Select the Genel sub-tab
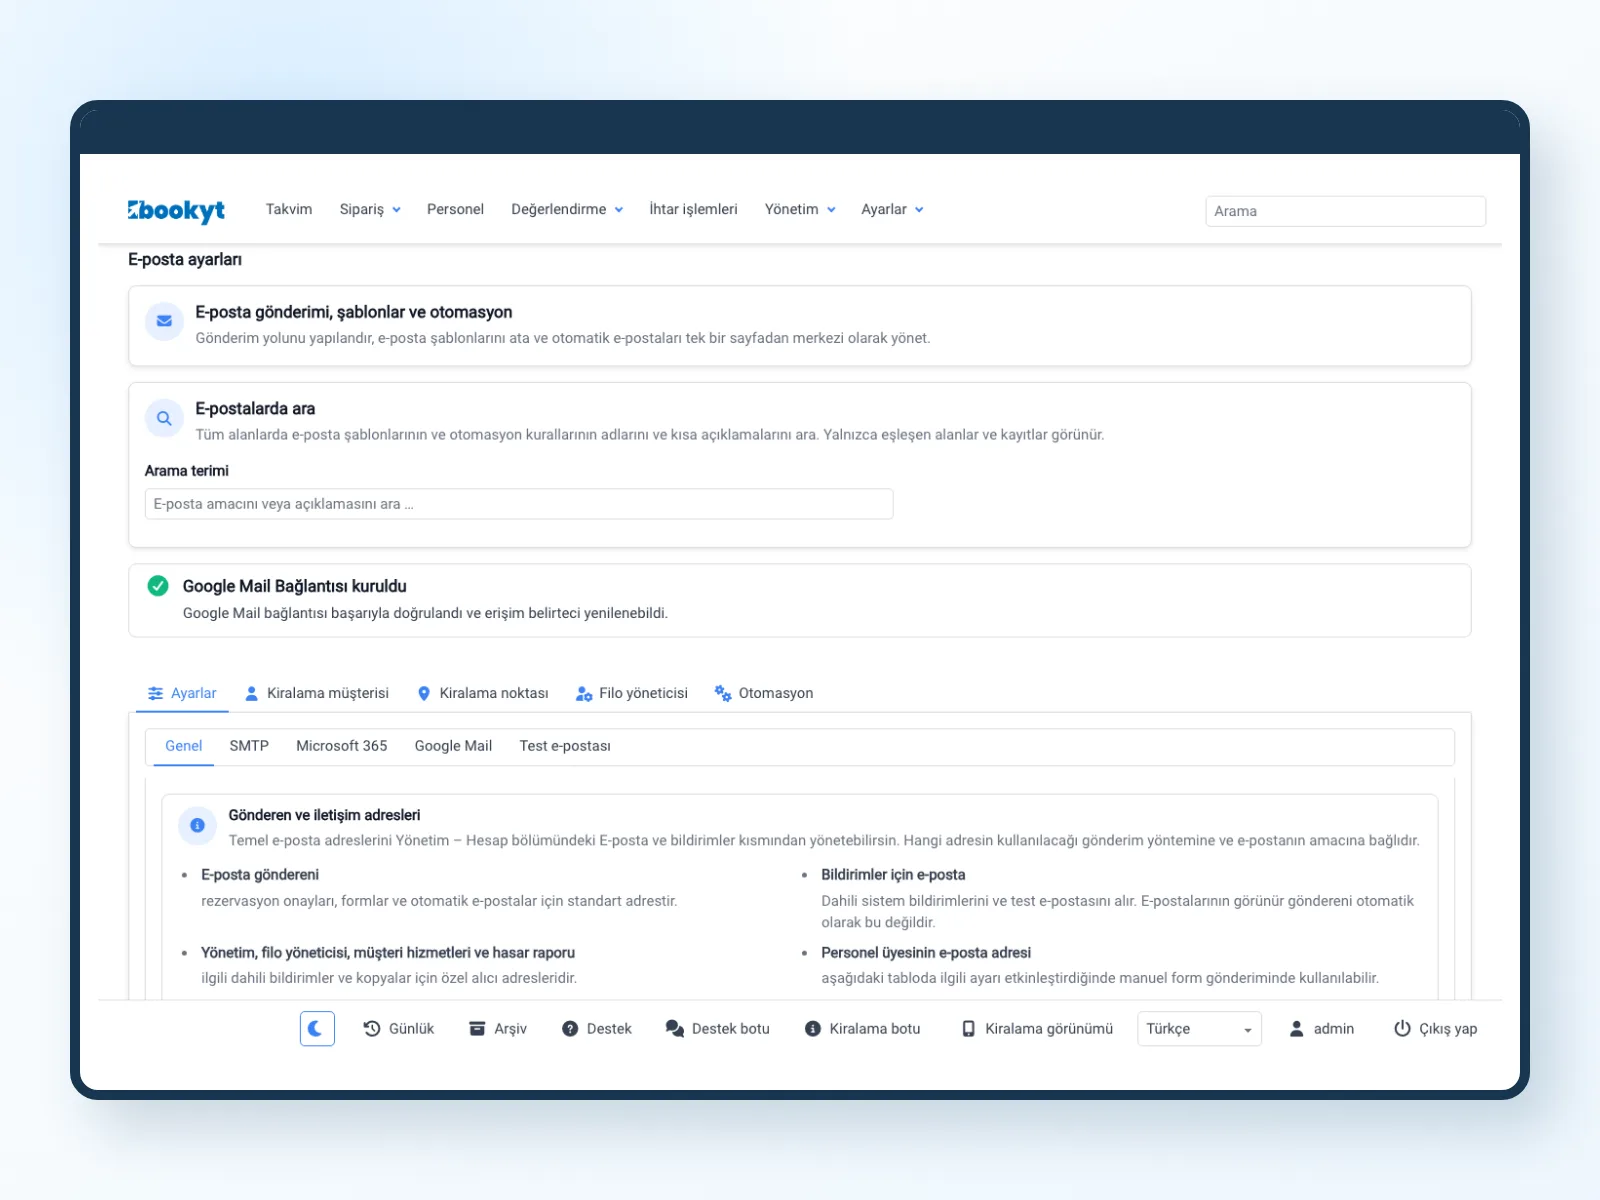This screenshot has width=1600, height=1200. click(184, 746)
